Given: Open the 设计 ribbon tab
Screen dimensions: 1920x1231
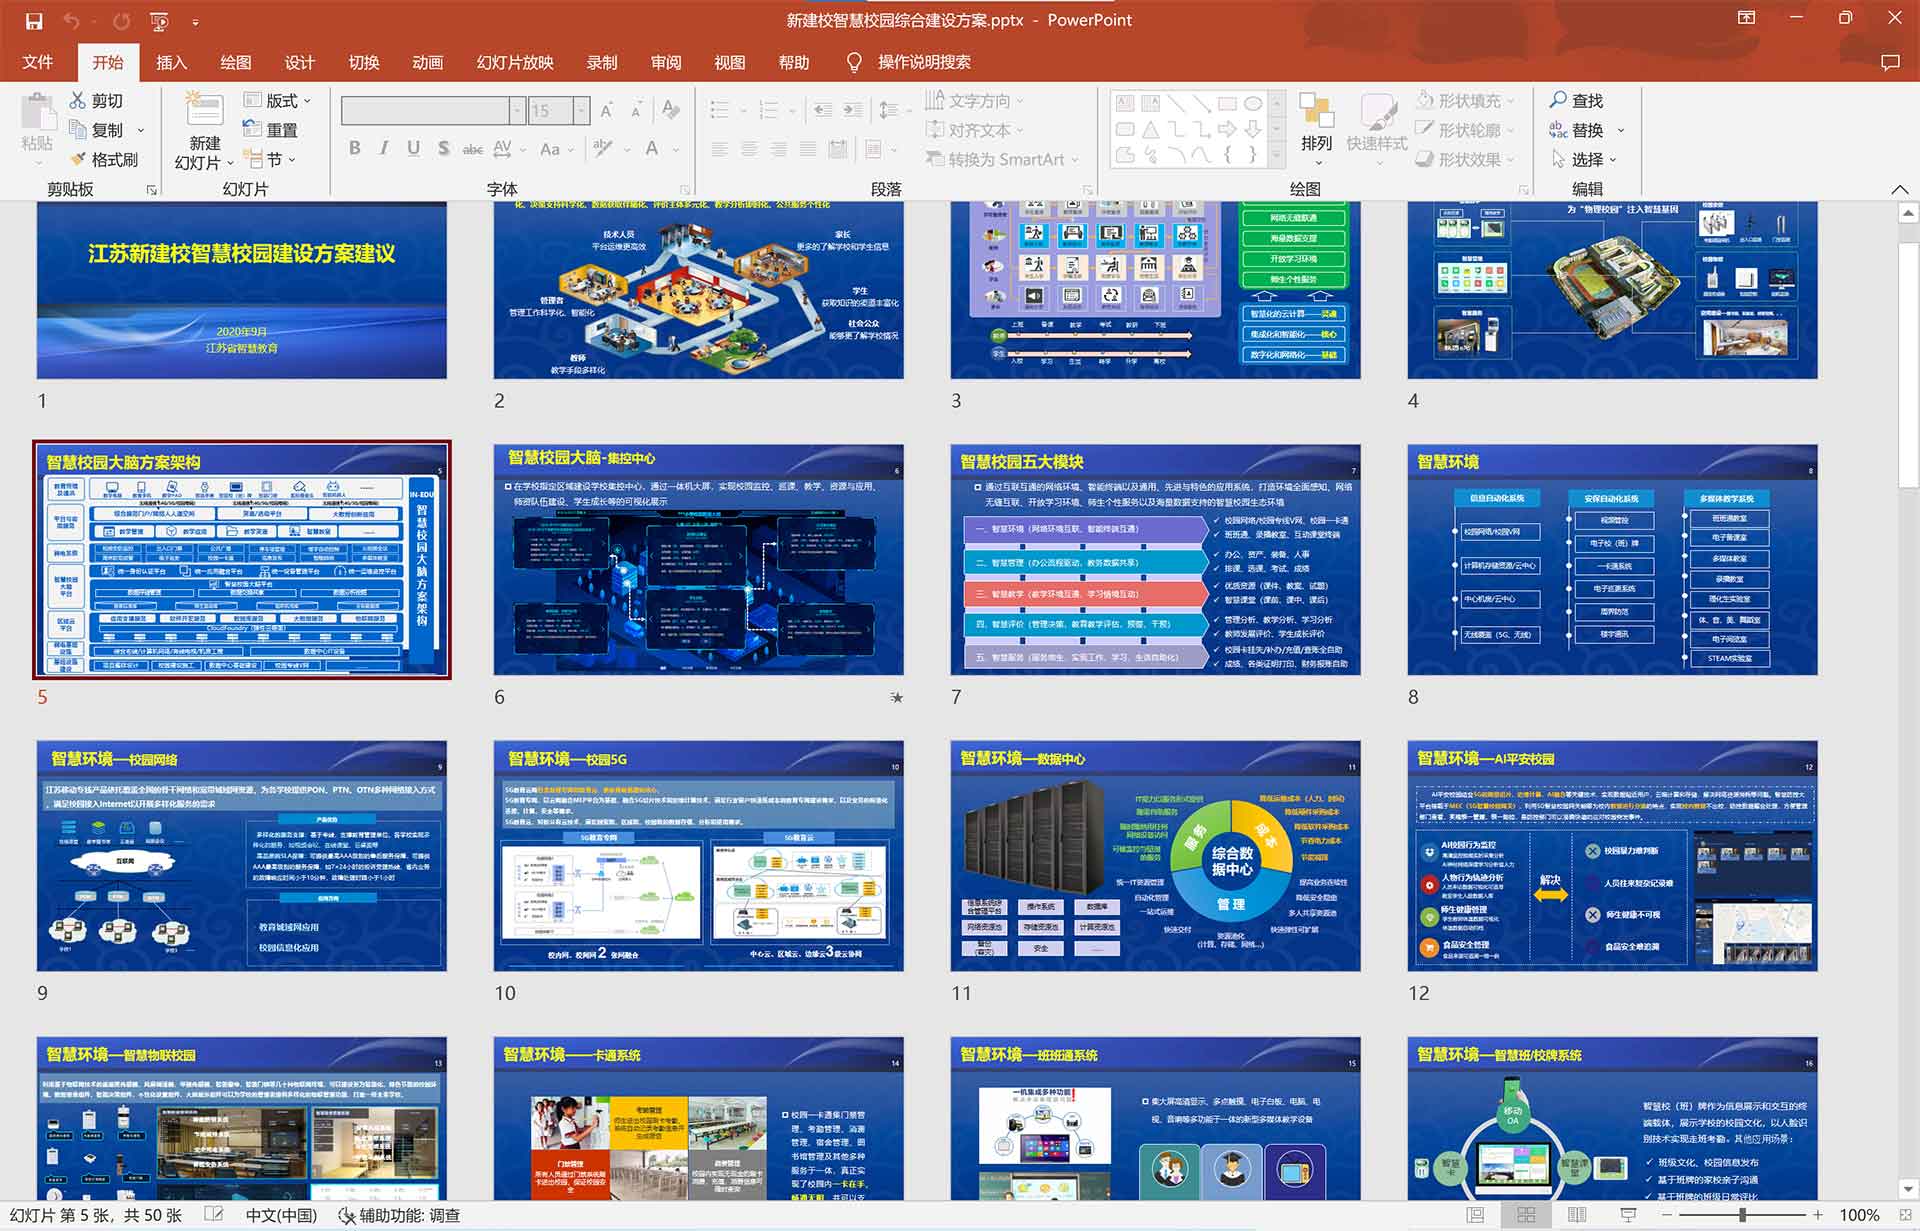Looking at the screenshot, I should click(299, 62).
